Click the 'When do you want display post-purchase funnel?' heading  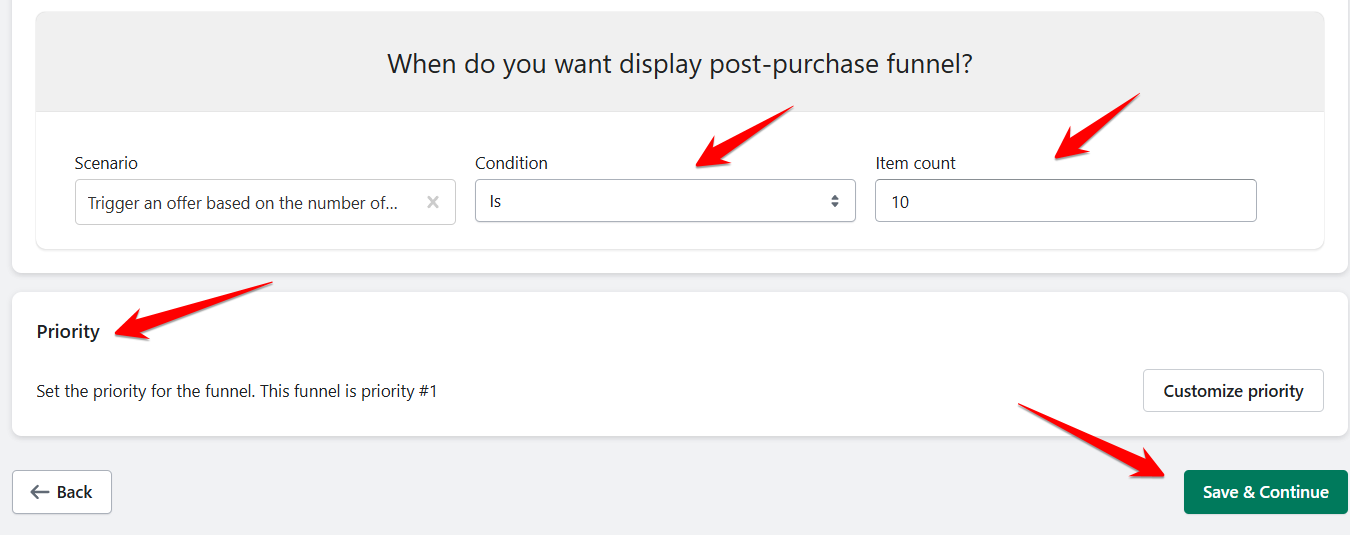pos(680,65)
